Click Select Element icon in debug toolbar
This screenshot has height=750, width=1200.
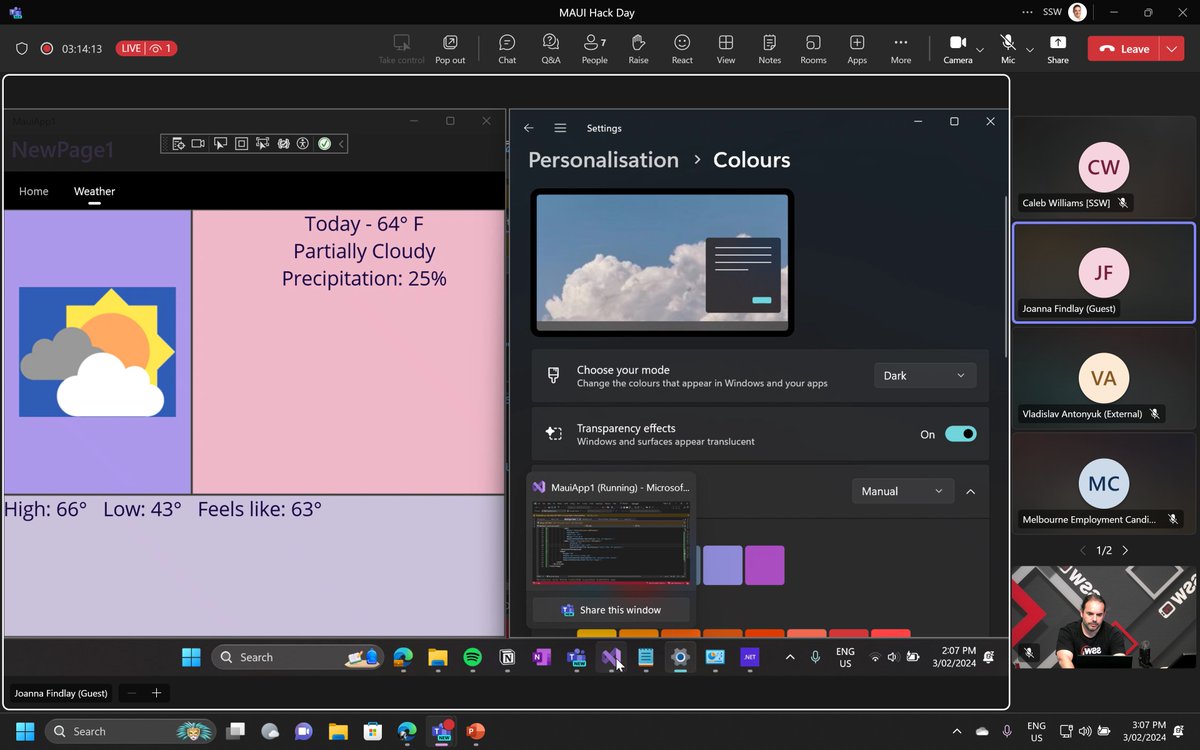tap(220, 144)
